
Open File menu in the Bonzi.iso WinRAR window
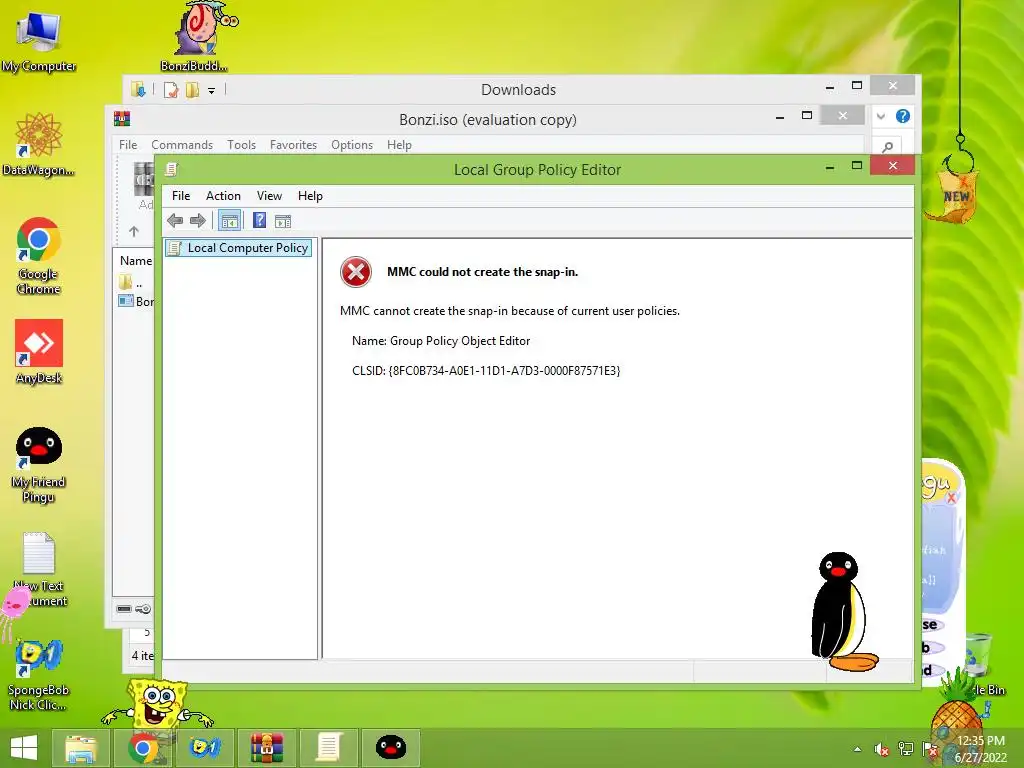coord(128,145)
